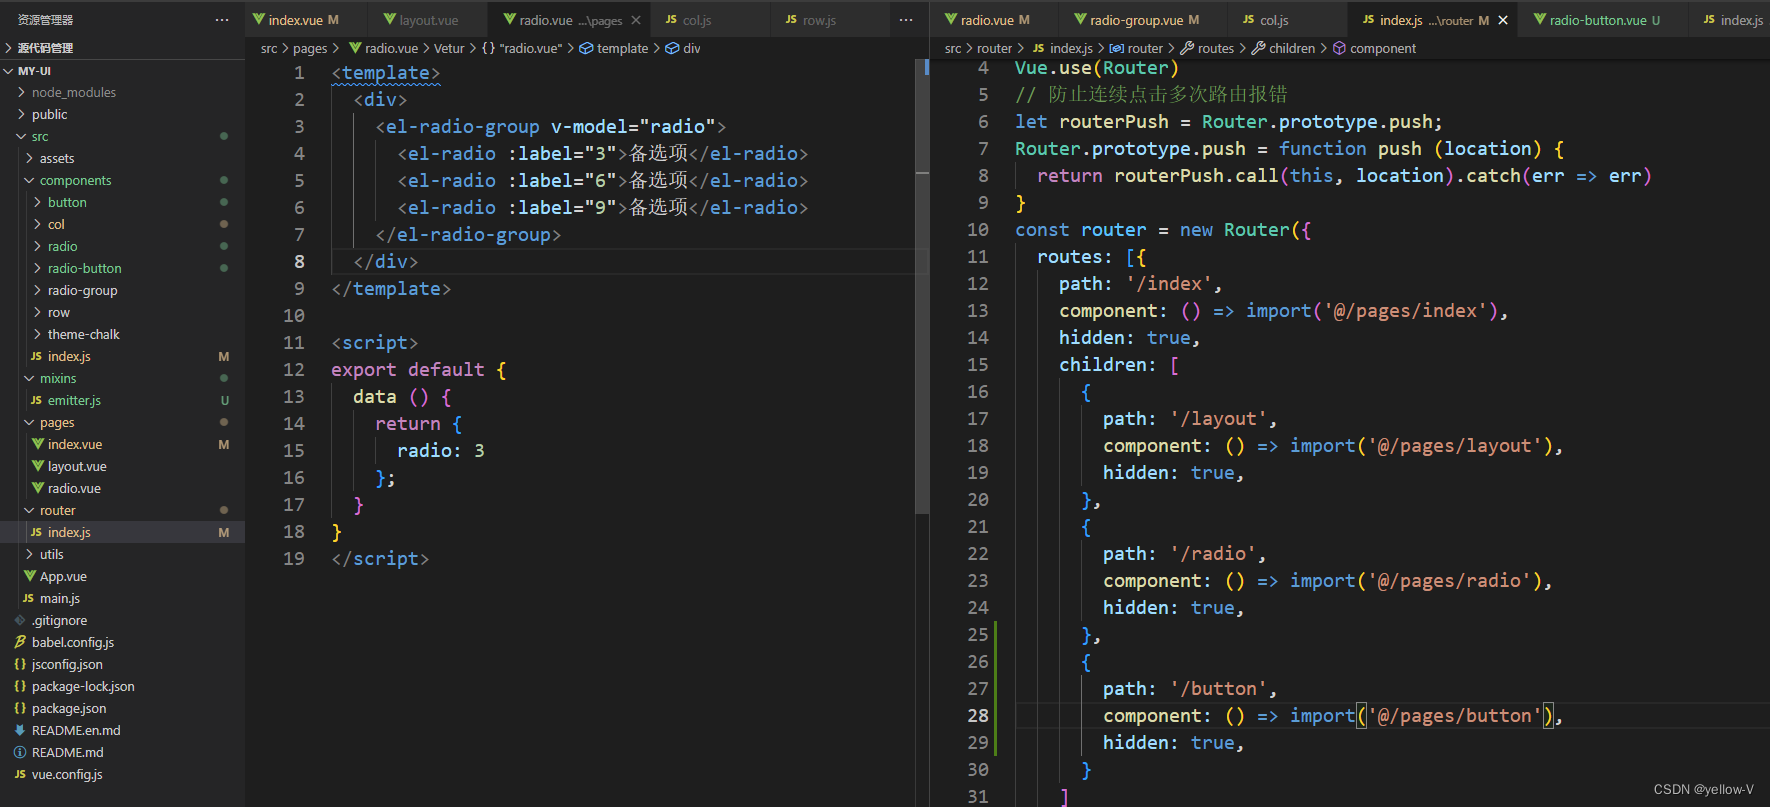The height and width of the screenshot is (807, 1770).
Task: Open left editor group more actions ellipsis
Action: pyautogui.click(x=906, y=20)
